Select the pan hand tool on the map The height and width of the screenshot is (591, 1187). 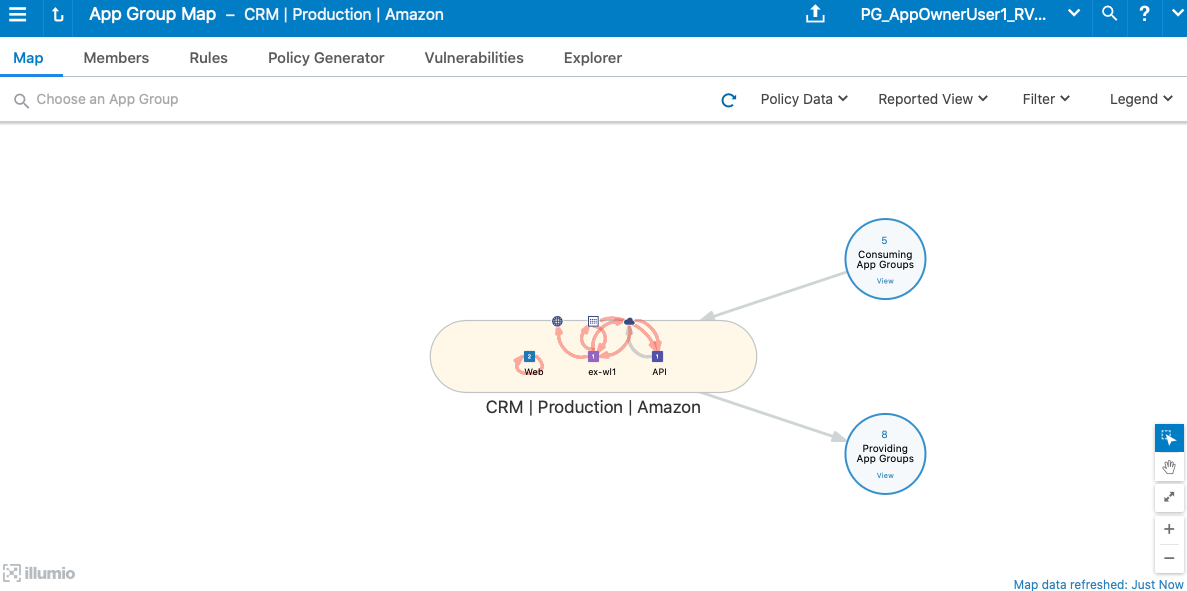tap(1169, 467)
